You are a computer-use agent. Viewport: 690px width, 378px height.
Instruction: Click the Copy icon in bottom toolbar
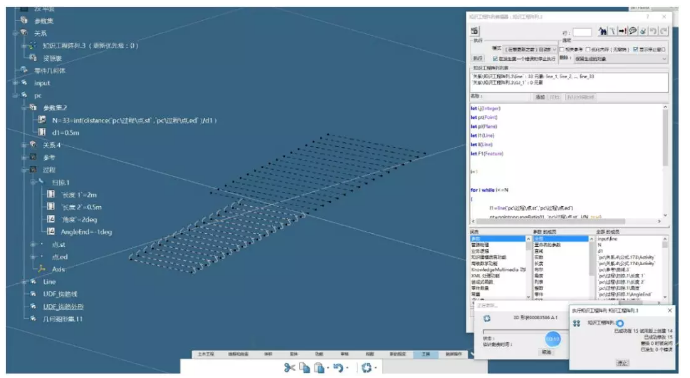(x=305, y=367)
